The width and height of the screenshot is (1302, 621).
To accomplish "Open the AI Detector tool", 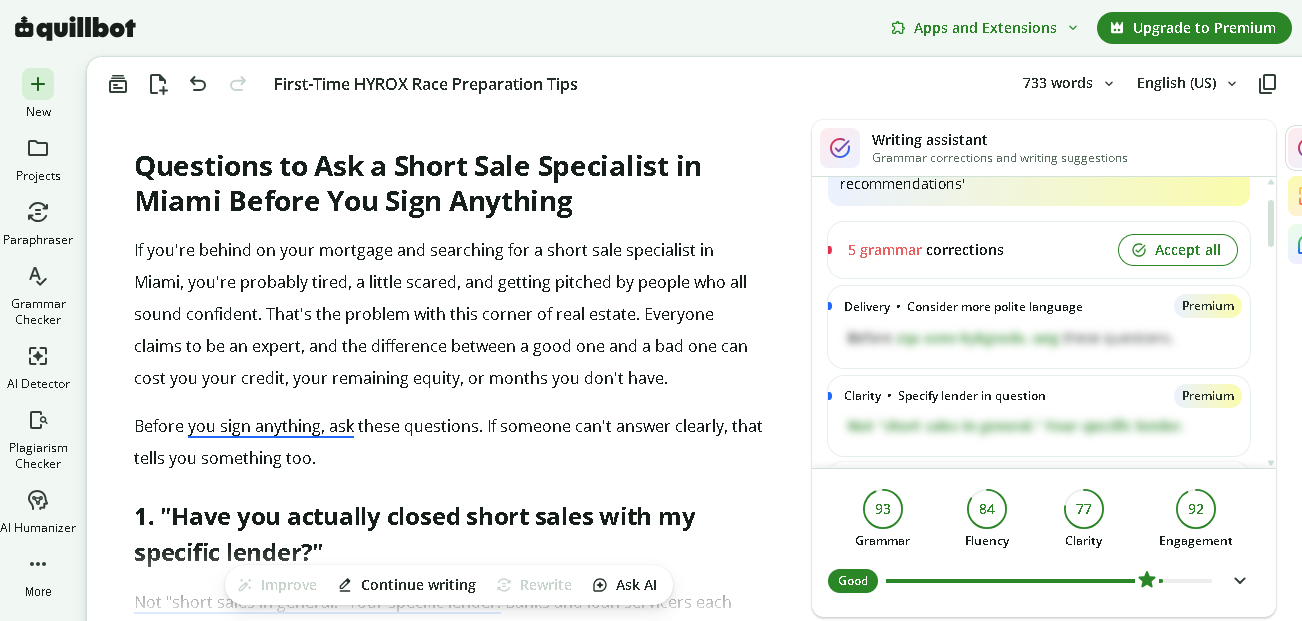I will coord(38,356).
